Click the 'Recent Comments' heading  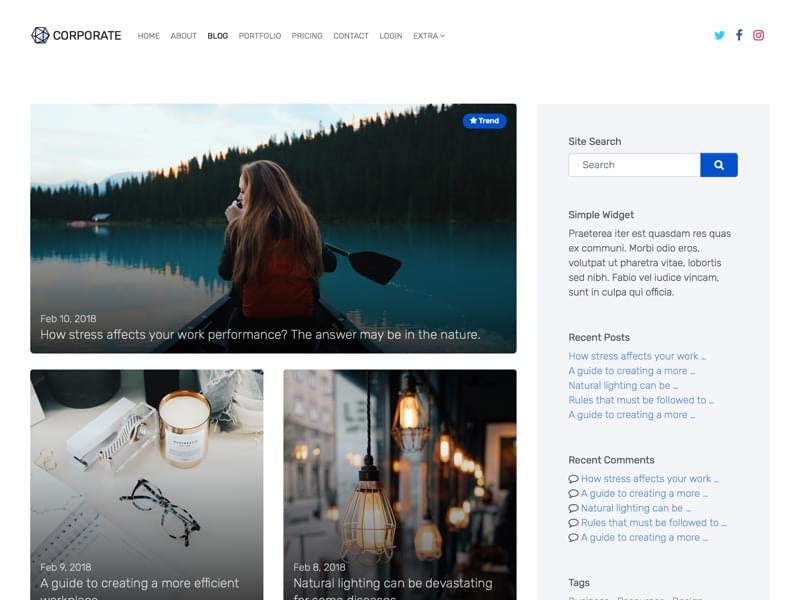point(611,460)
